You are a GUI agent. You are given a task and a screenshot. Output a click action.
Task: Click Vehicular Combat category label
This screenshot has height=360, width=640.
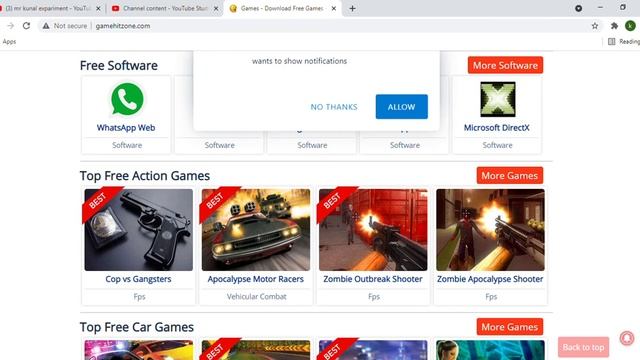tap(256, 297)
